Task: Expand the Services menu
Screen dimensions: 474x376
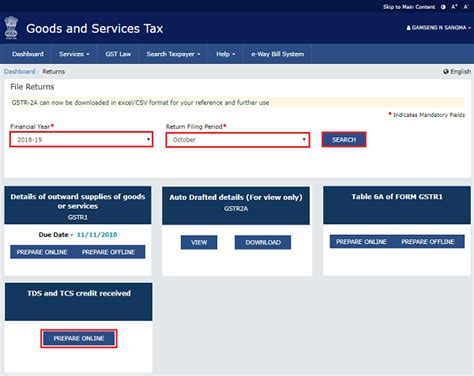Action: click(x=74, y=54)
